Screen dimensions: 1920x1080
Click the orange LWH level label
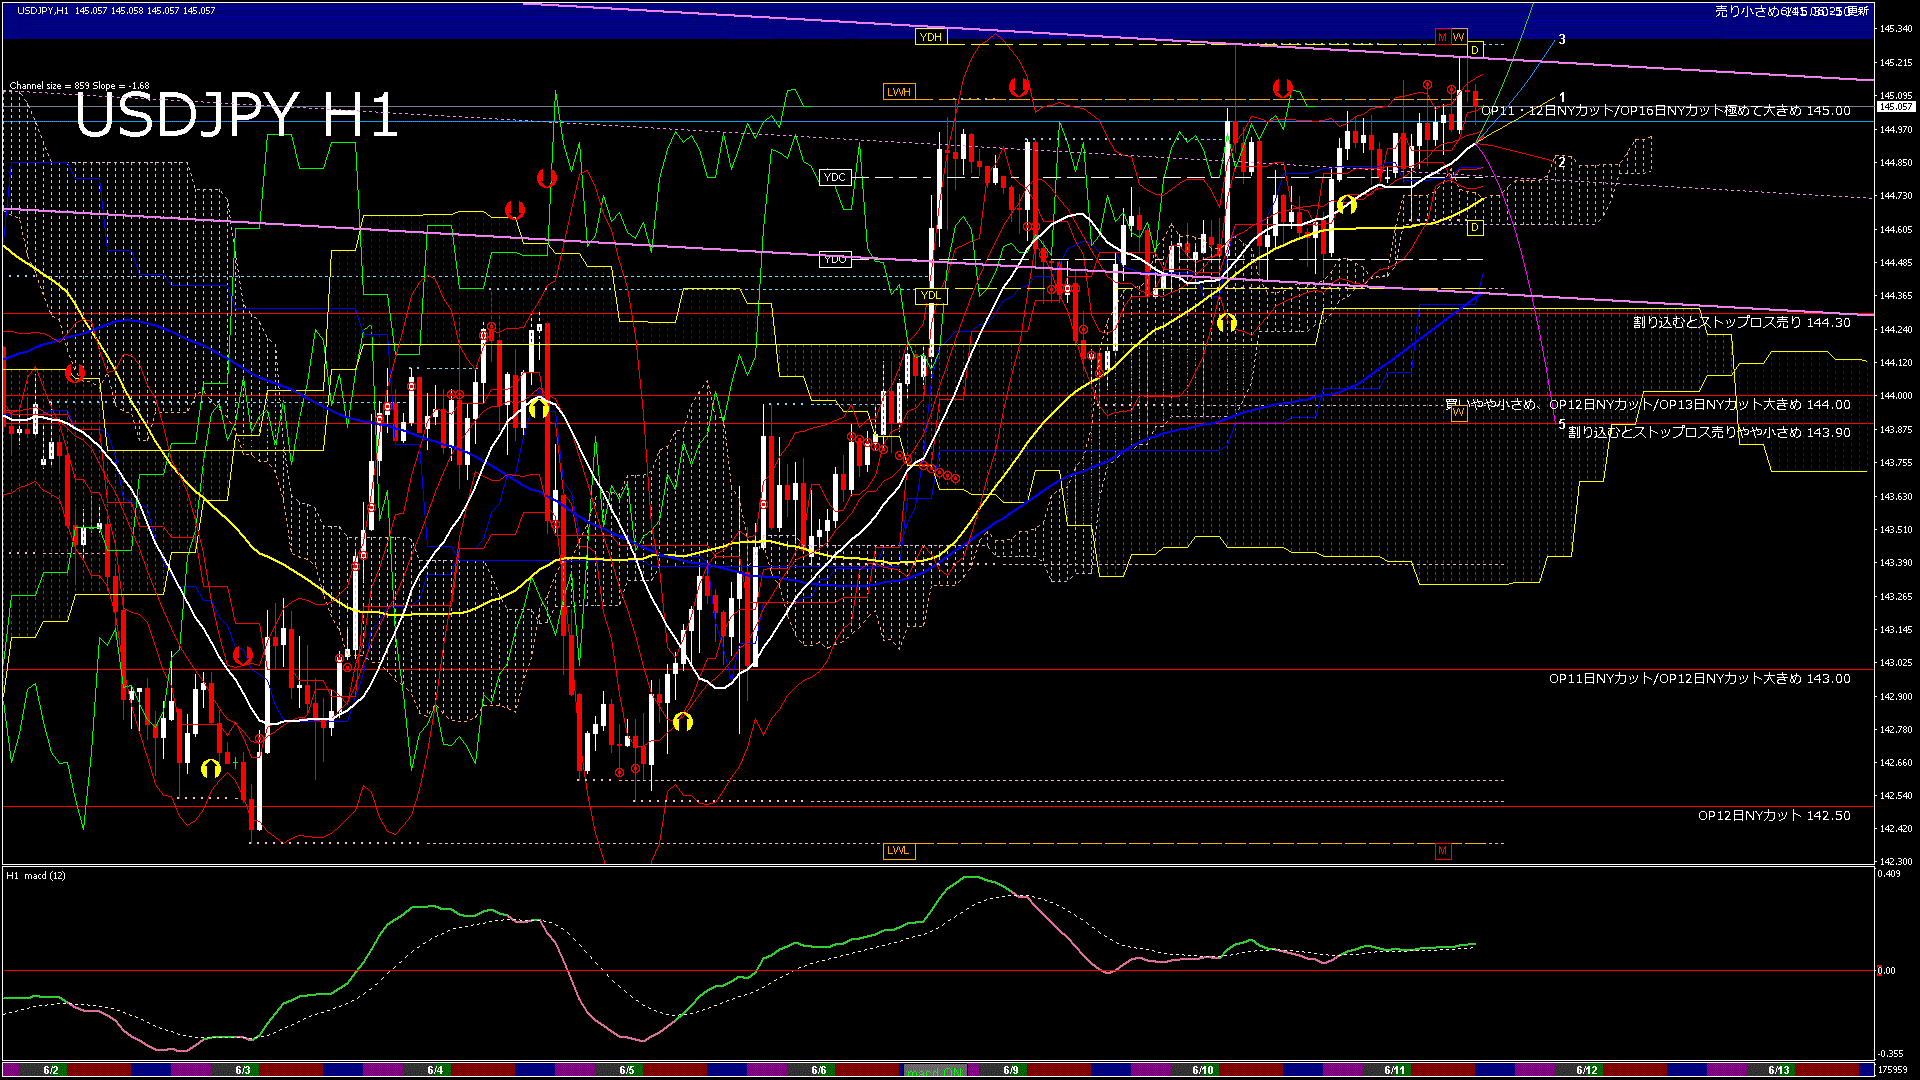[x=898, y=92]
